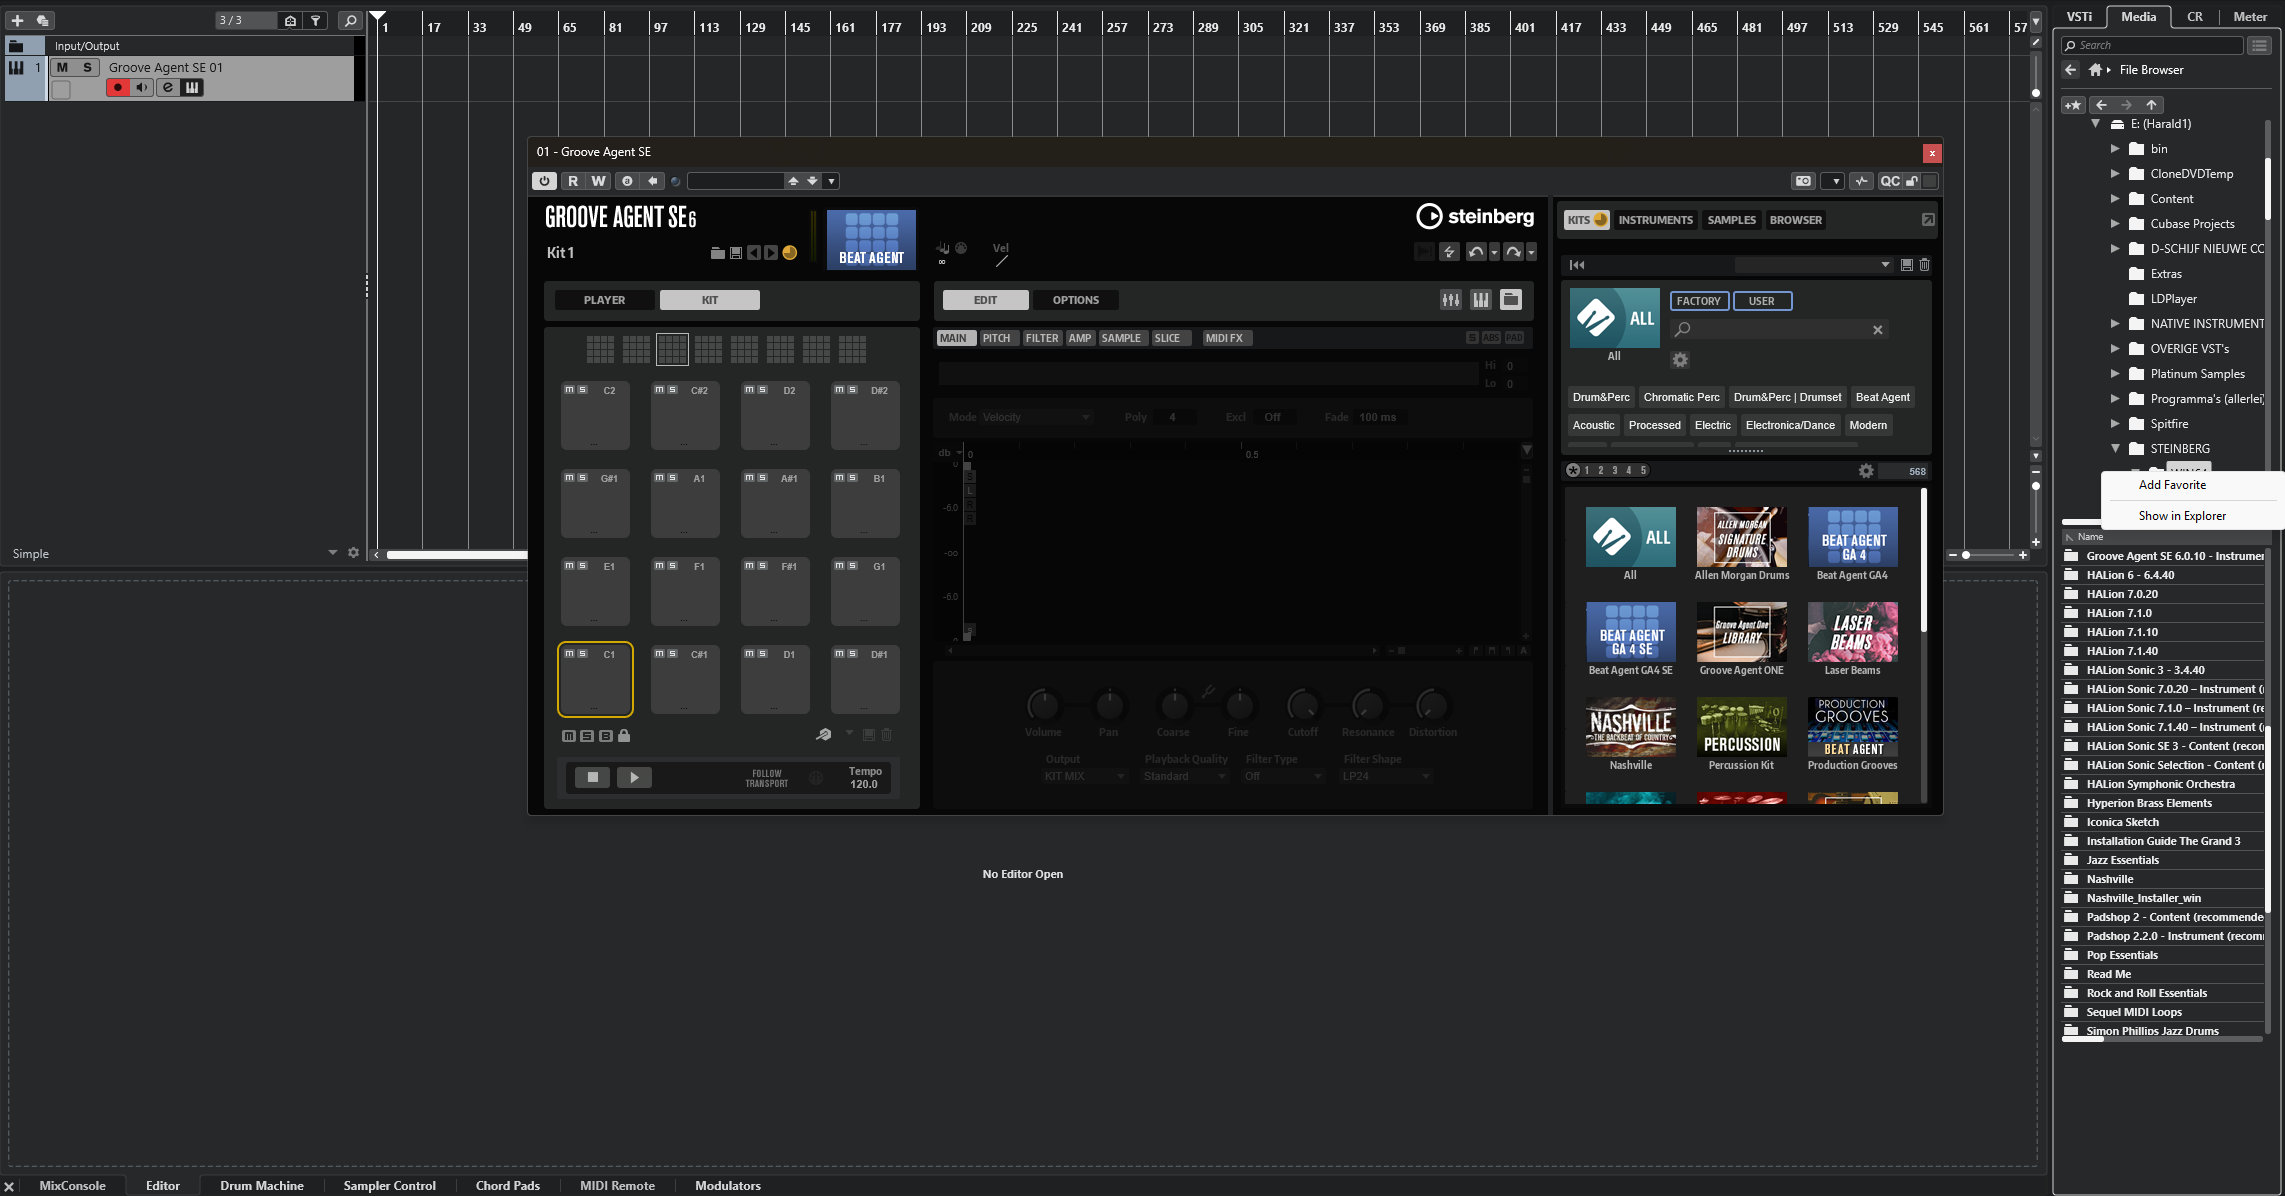Viewport: 2285px width, 1196px height.
Task: Click delete trash icon in kits preset bar
Action: [1925, 265]
